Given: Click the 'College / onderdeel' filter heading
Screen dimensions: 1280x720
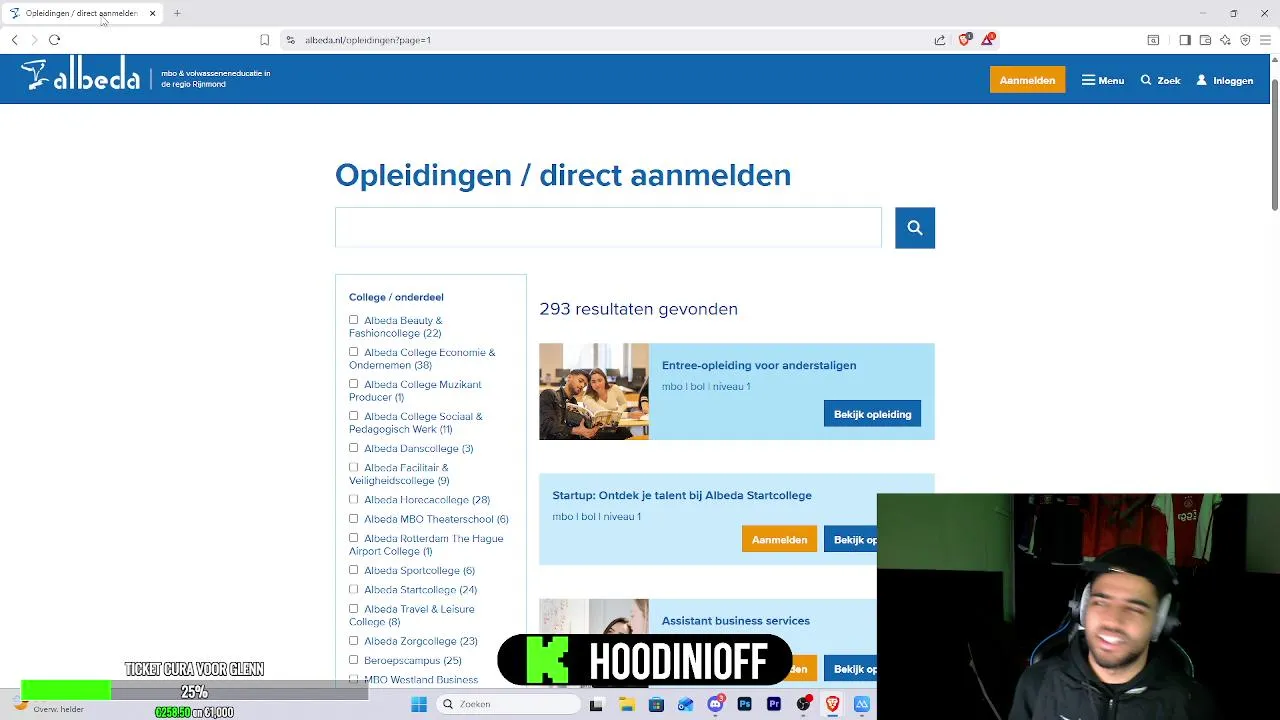Looking at the screenshot, I should click(x=396, y=297).
